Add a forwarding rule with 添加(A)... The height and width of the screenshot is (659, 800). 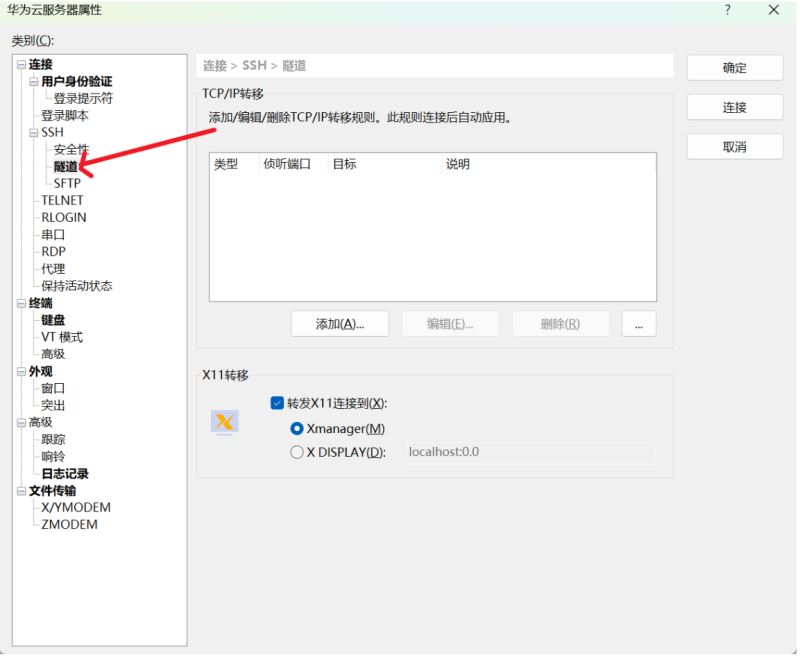click(x=340, y=324)
